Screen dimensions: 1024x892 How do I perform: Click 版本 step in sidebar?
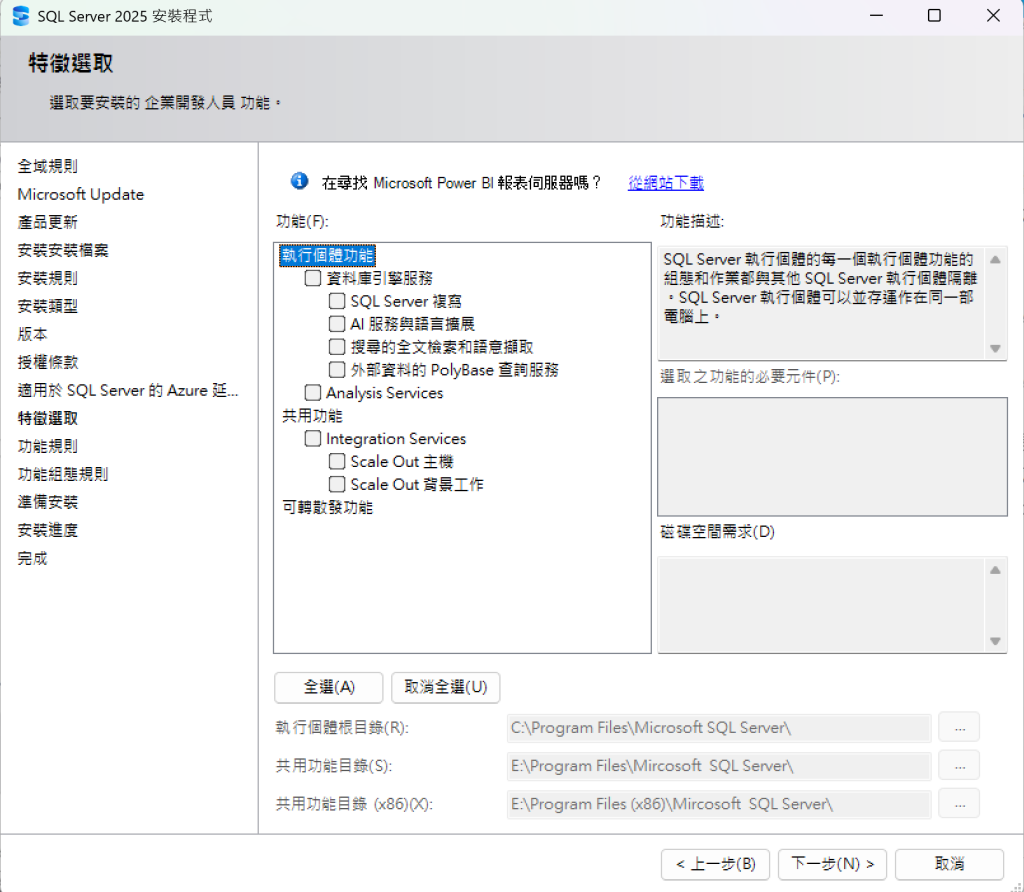point(33,334)
